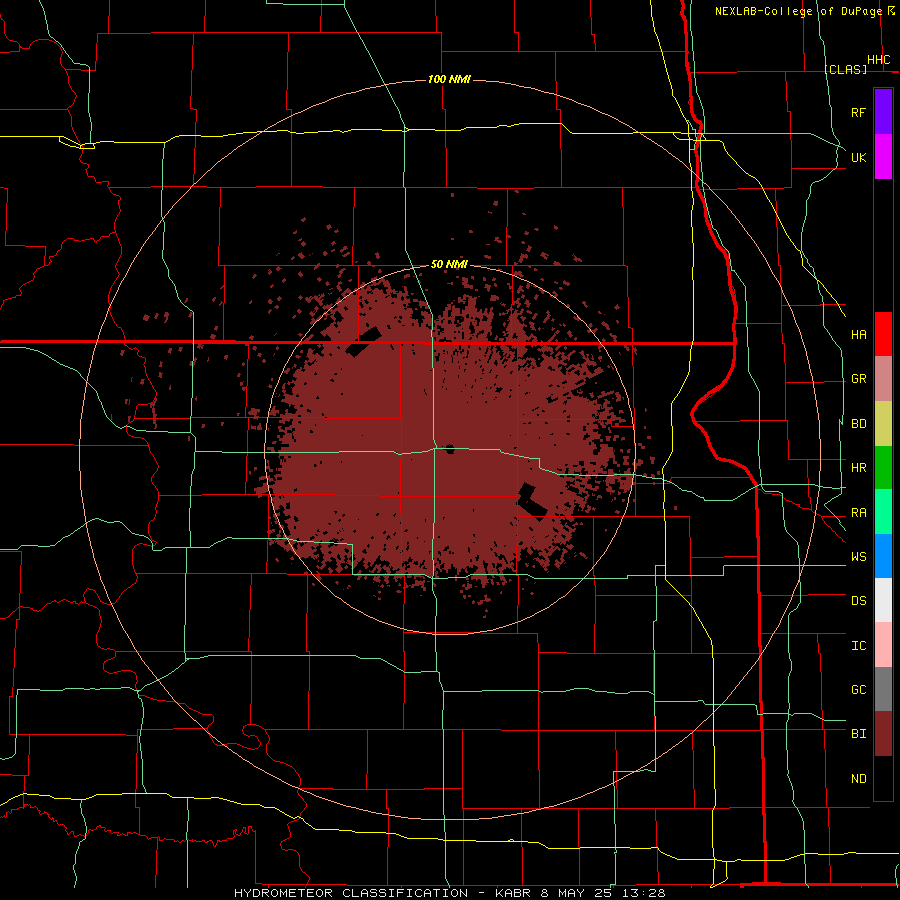Click the GC legend label
Image resolution: width=900 pixels, height=900 pixels.
[858, 689]
